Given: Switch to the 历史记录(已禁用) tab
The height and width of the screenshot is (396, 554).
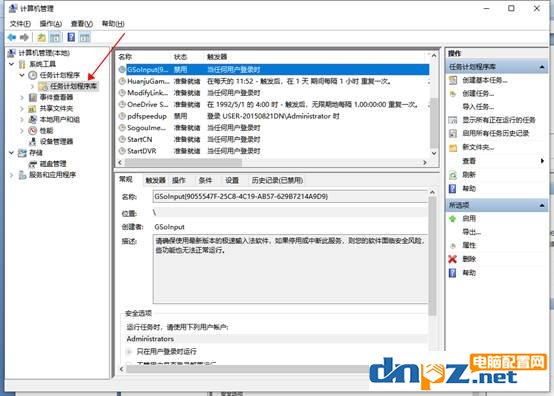Looking at the screenshot, I should pyautogui.click(x=277, y=180).
